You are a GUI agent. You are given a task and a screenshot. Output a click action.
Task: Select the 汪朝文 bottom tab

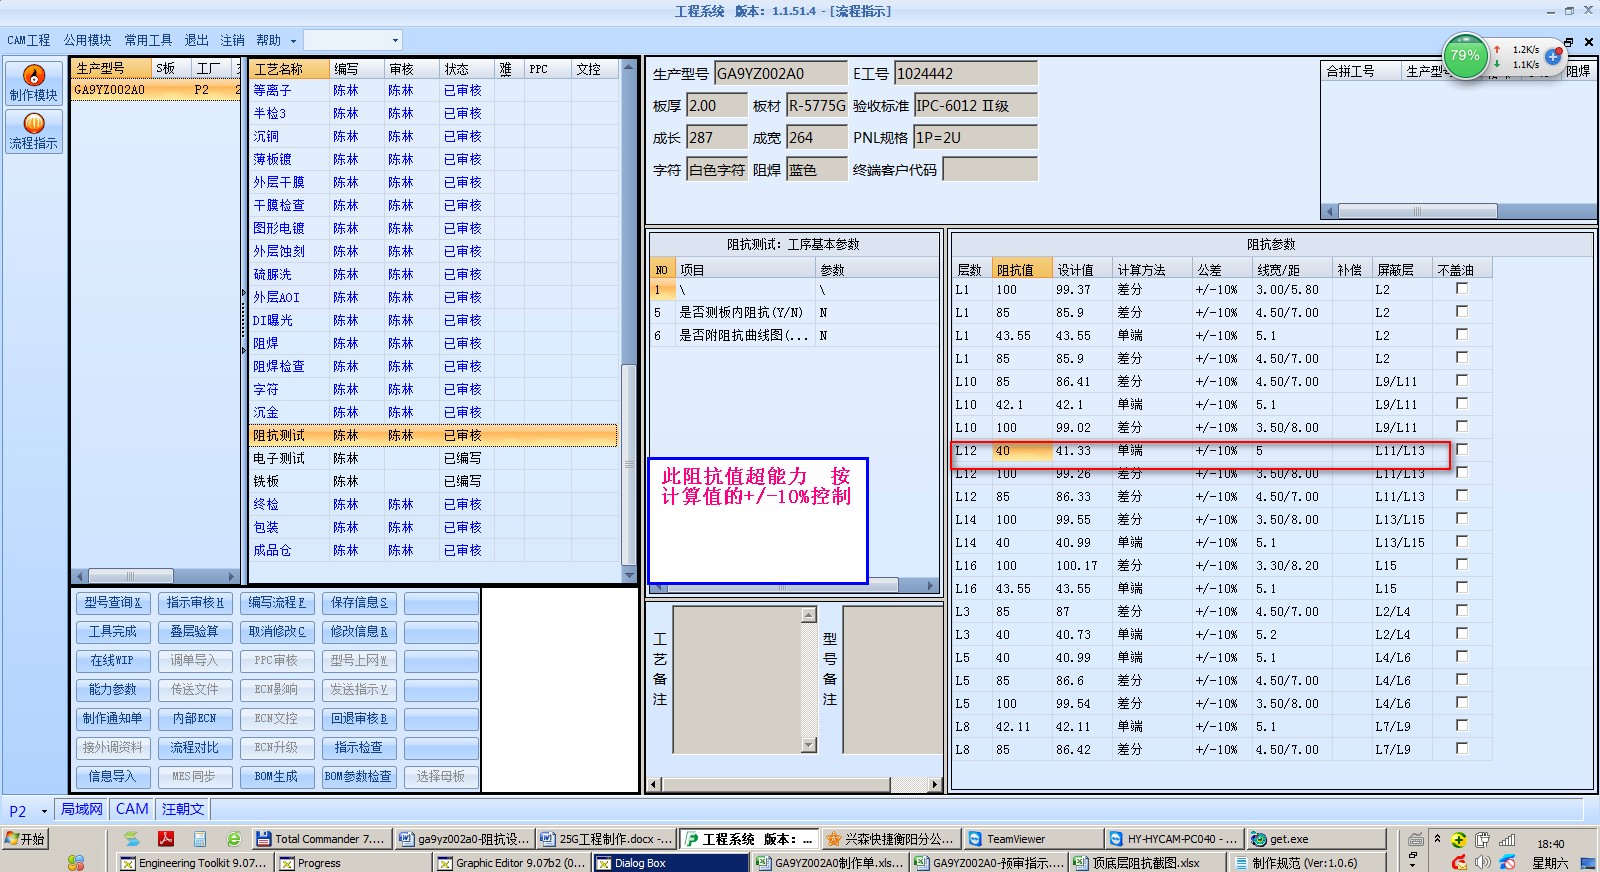pyautogui.click(x=183, y=809)
